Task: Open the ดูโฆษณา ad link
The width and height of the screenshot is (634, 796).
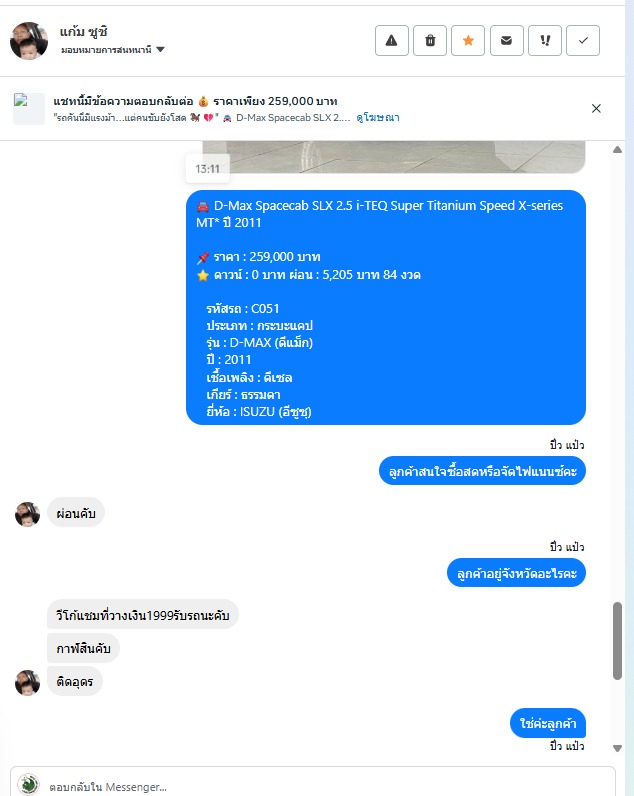Action: pyautogui.click(x=378, y=118)
